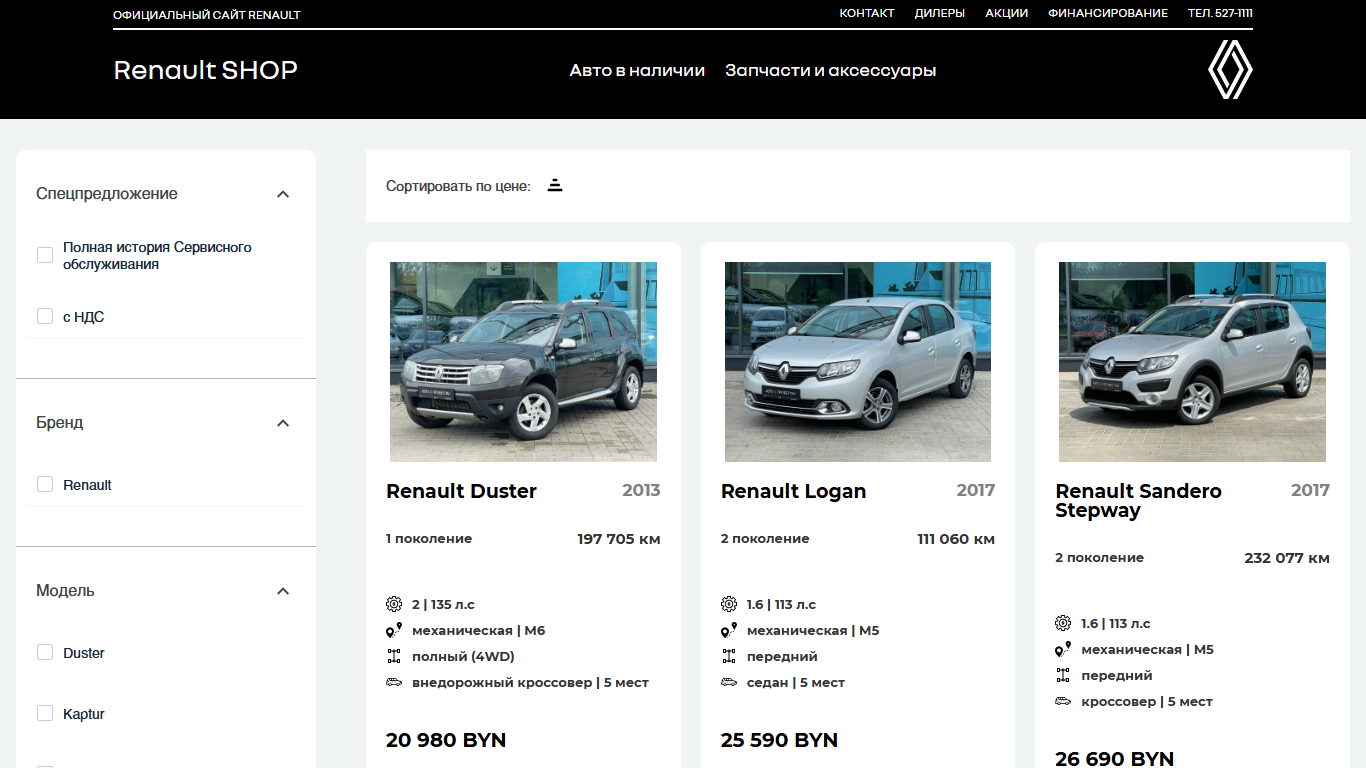Click the Renault diamond logo in header
The height and width of the screenshot is (768, 1366).
click(1230, 70)
